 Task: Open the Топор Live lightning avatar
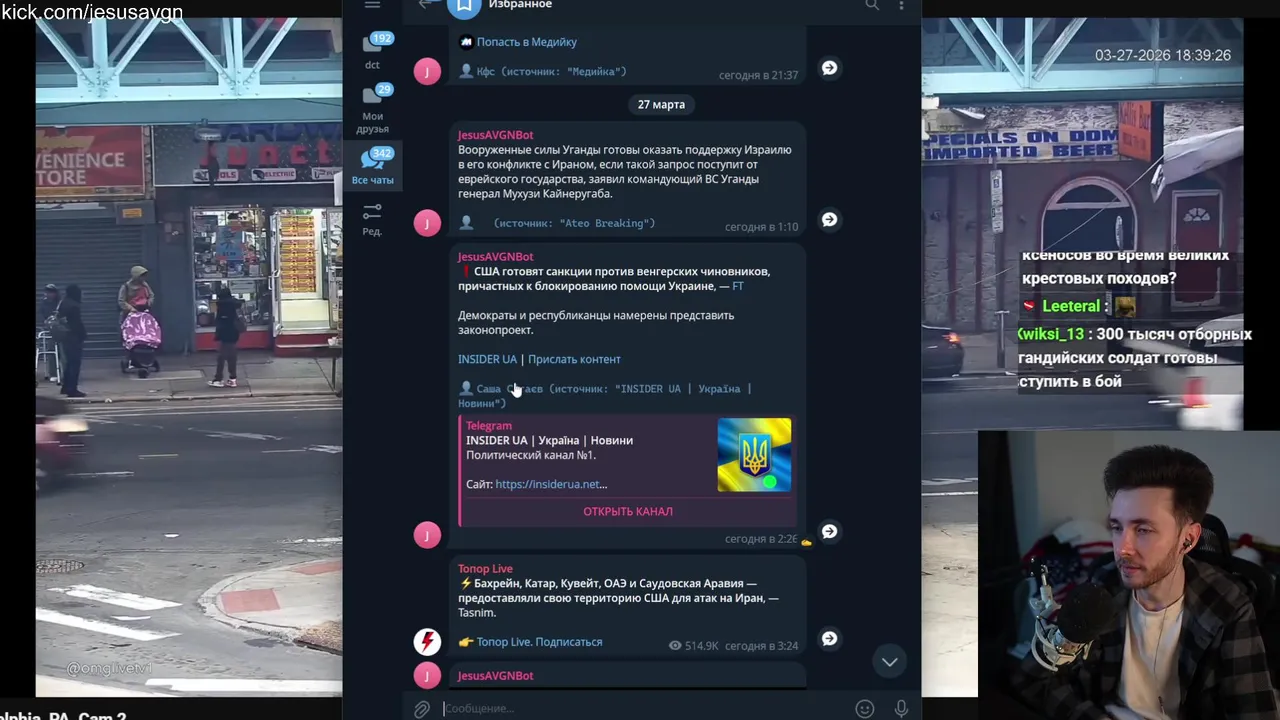point(427,641)
